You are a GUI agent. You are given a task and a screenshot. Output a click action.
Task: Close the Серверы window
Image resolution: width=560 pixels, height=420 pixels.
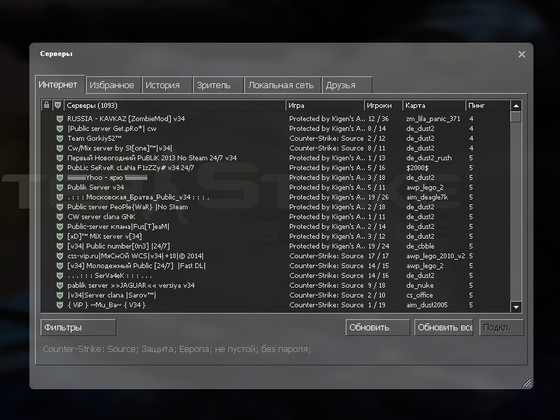[x=521, y=54]
